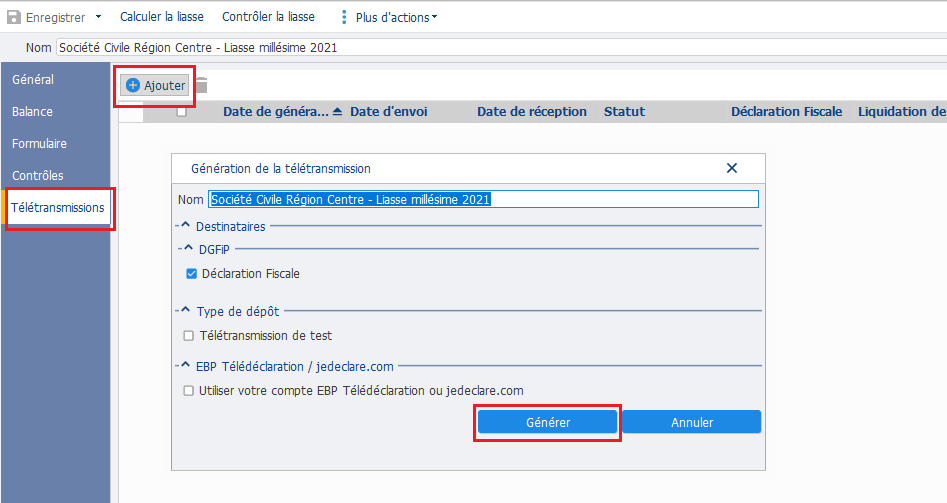Collapse the Type de dépôt section

click(185, 310)
